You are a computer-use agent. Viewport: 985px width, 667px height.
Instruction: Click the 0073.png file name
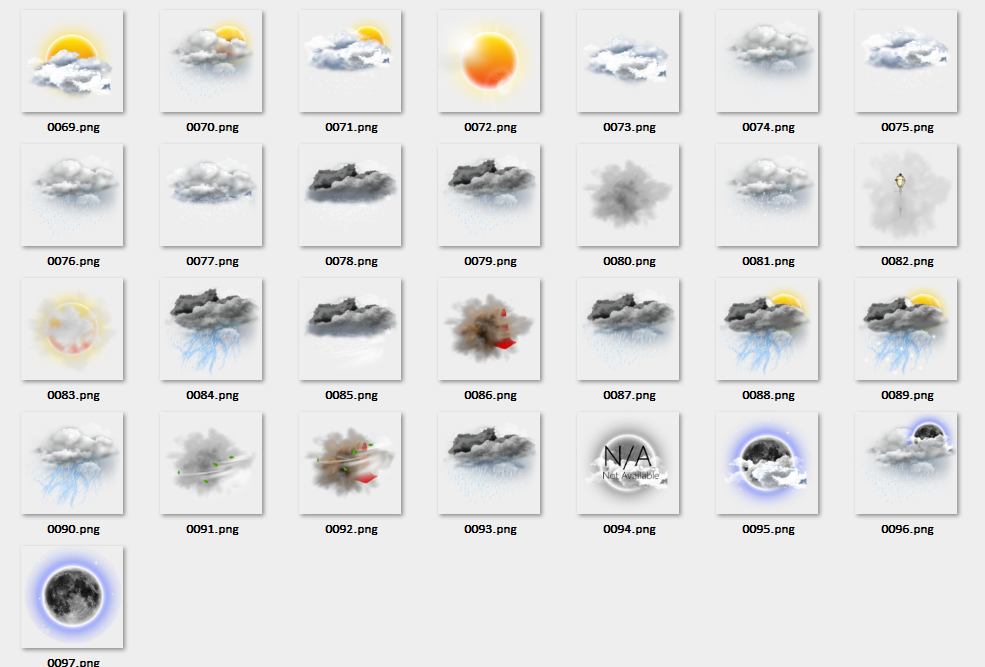629,127
